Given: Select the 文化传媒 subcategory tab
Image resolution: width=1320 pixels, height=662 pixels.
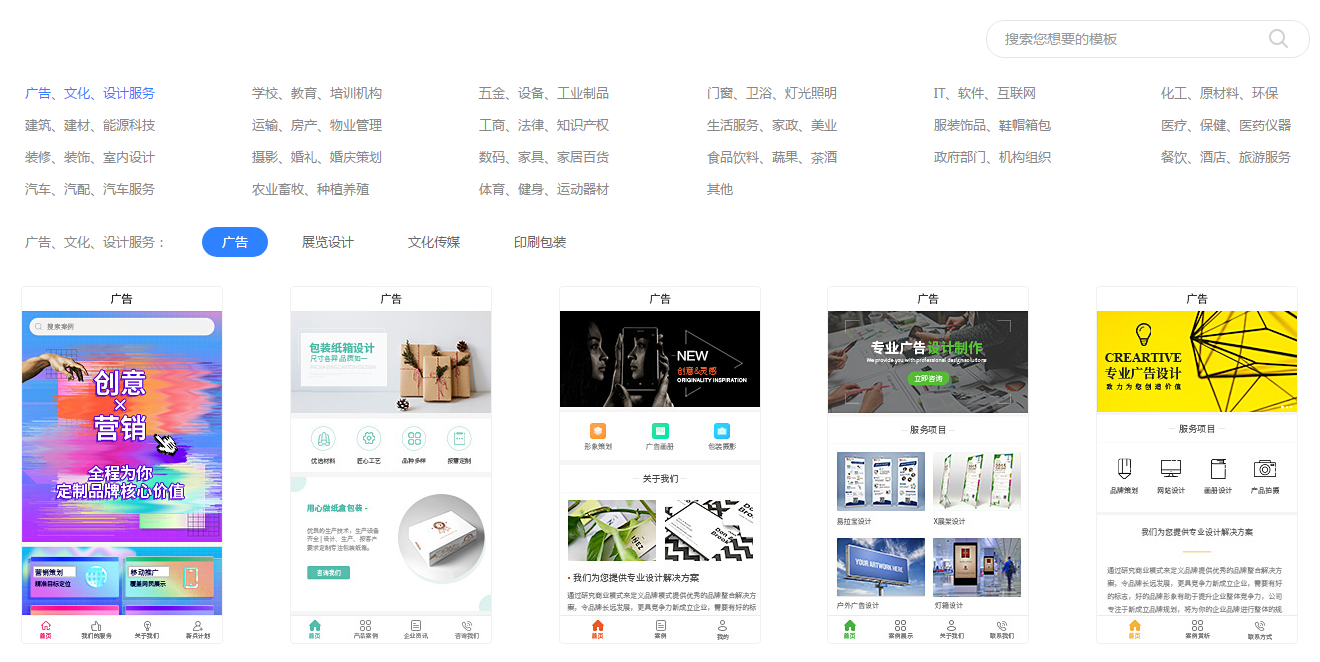Looking at the screenshot, I should point(434,242).
